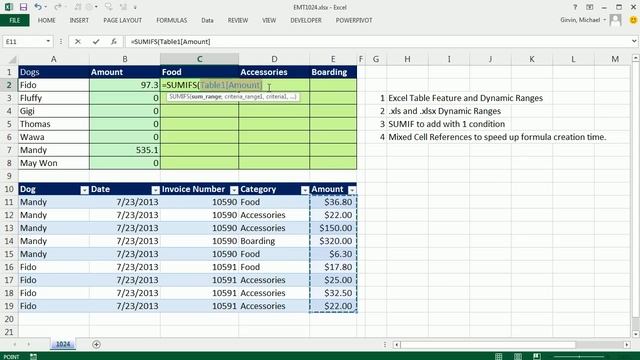Click the Save icon in the quick access toolbar
Screen dimensions: 640x360
[23, 7]
